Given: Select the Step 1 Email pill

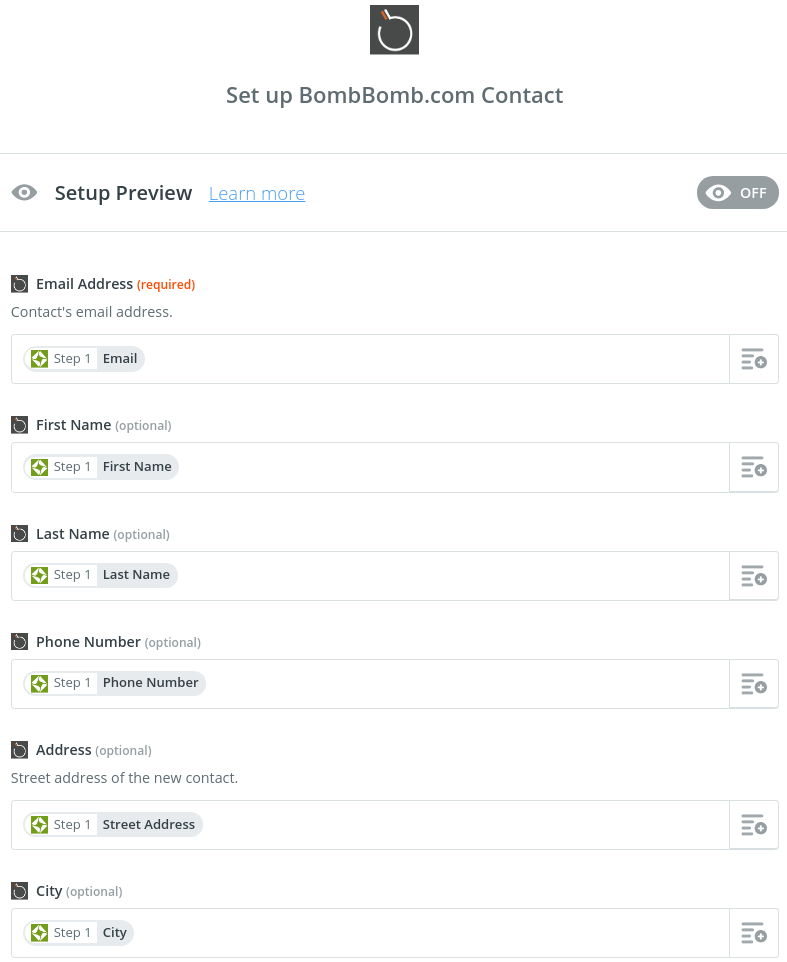Looking at the screenshot, I should pos(84,359).
